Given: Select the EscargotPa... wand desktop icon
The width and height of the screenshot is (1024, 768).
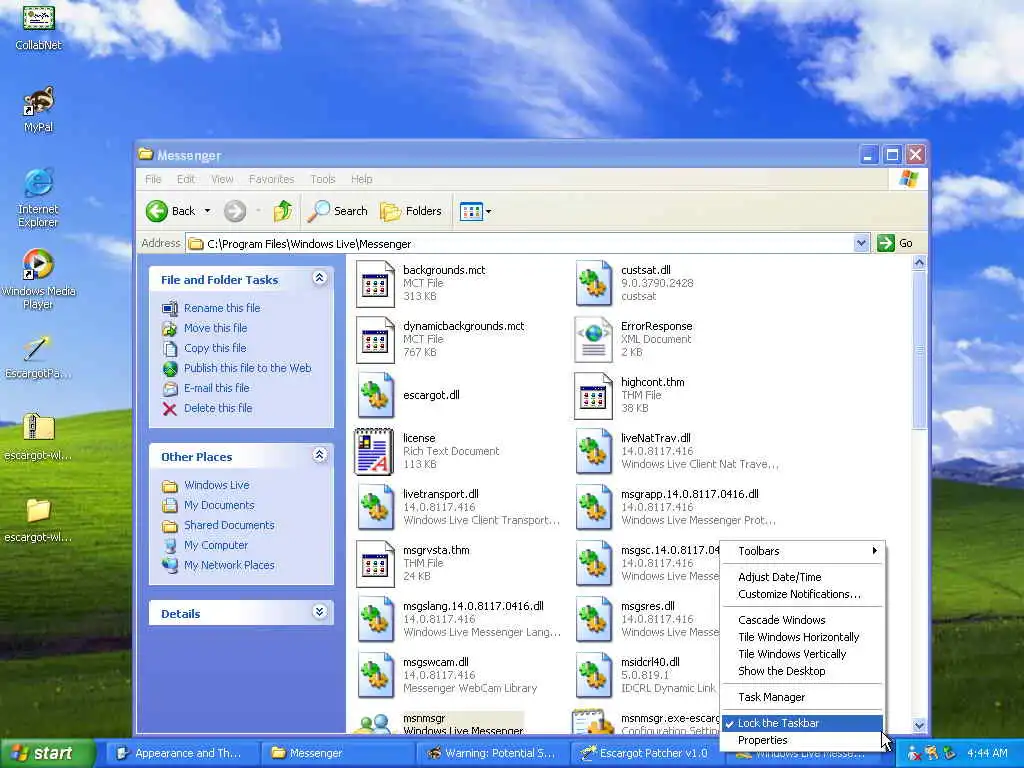Looking at the screenshot, I should coord(38,357).
